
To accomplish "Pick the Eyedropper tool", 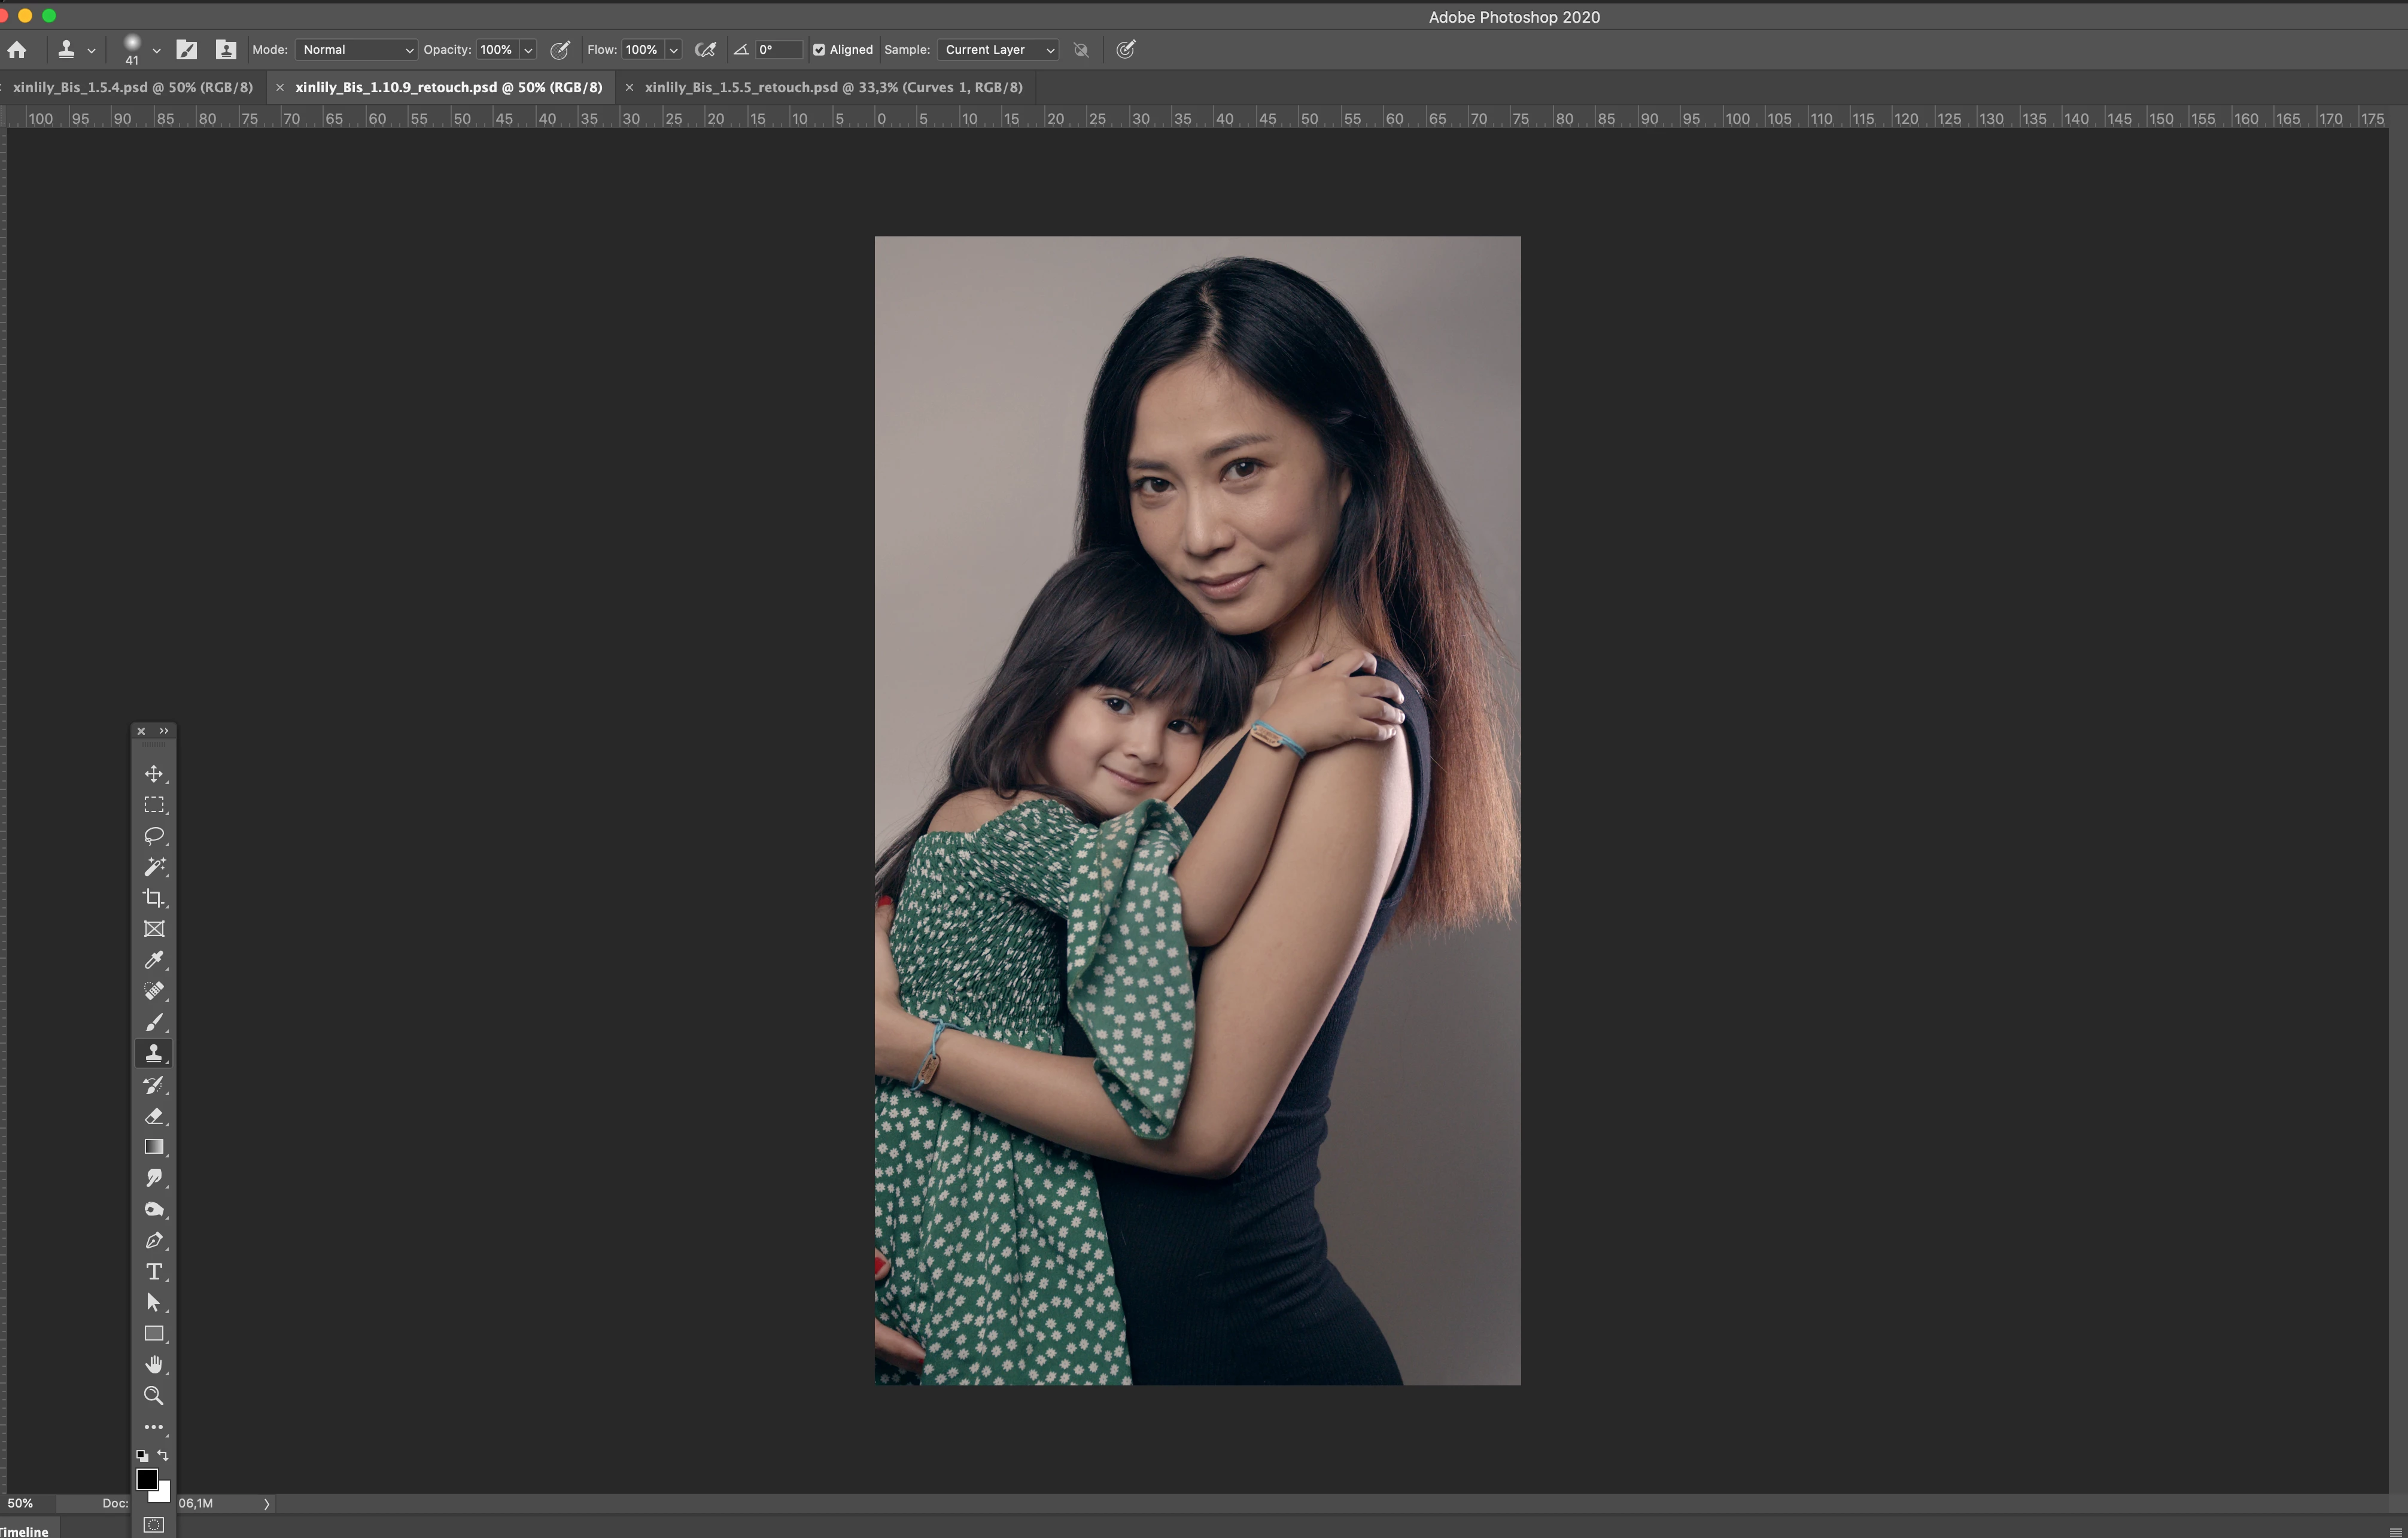I will click(x=153, y=960).
